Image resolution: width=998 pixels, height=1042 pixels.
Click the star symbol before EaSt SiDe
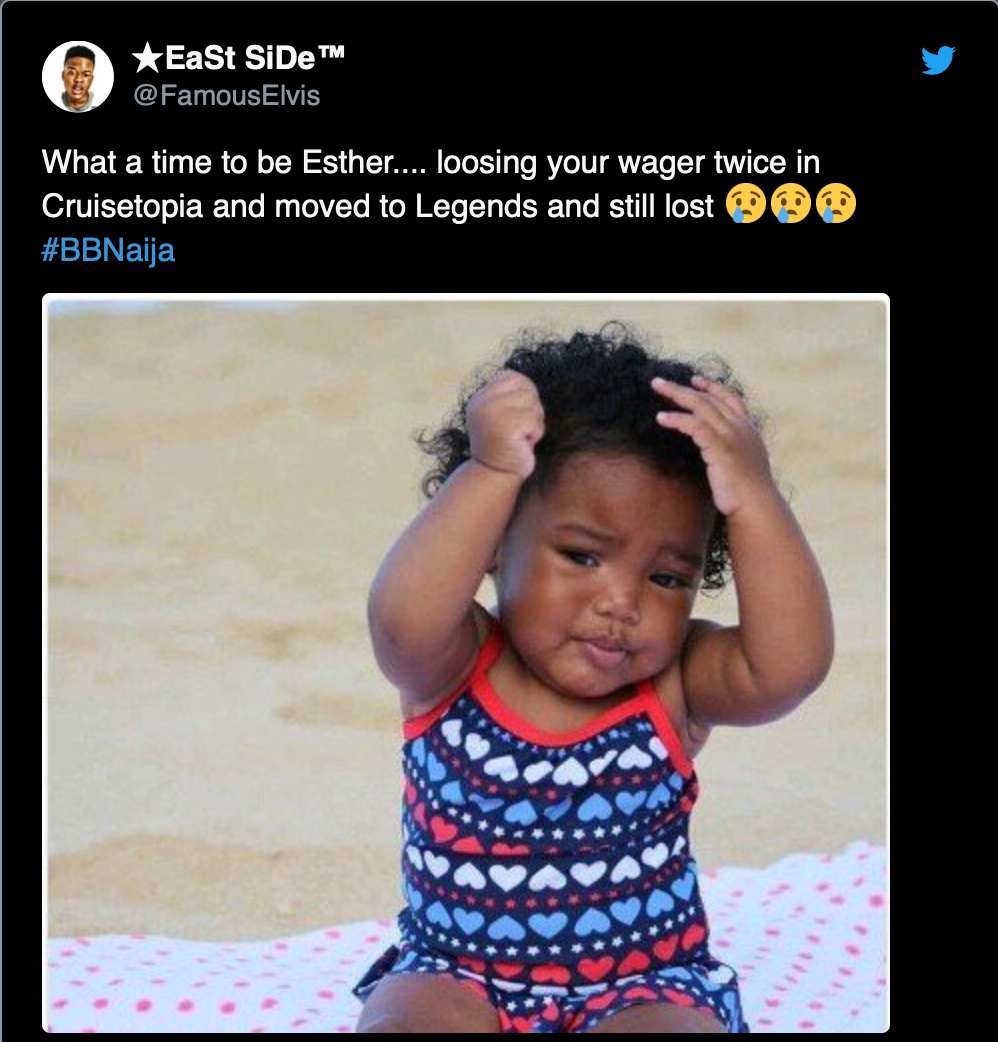pyautogui.click(x=147, y=58)
